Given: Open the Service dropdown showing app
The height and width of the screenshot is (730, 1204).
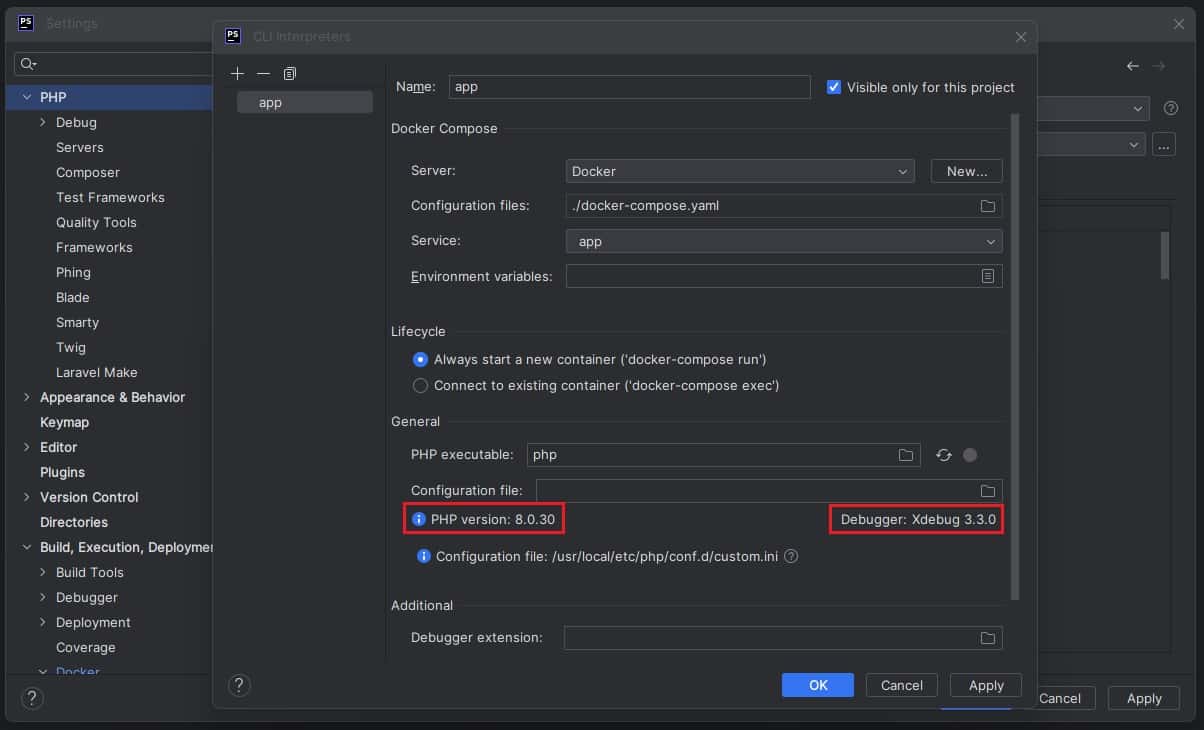Looking at the screenshot, I should pyautogui.click(x=784, y=241).
